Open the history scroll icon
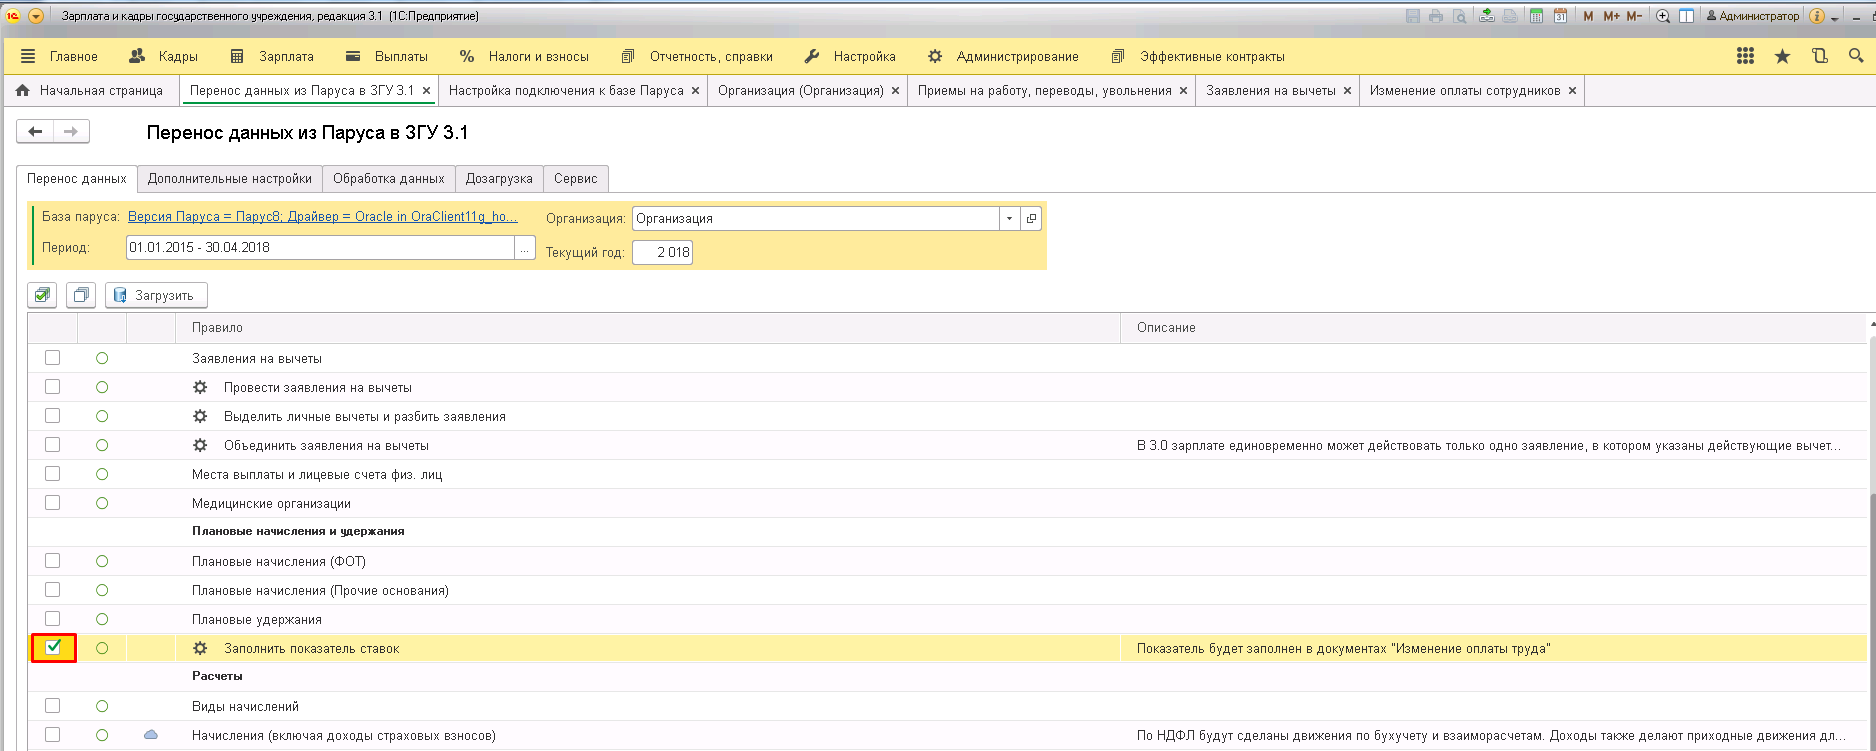Screen dimensions: 1876x751 [x=1819, y=57]
